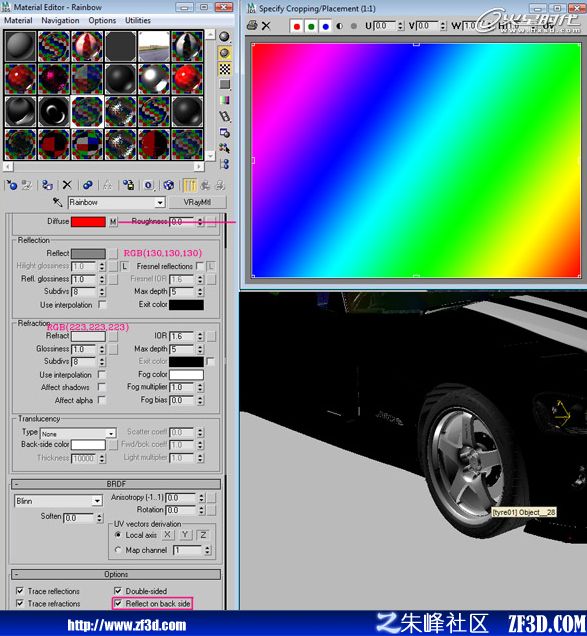Click Put to Library icon
Viewport: 587px width, 636px height.
[x=129, y=185]
